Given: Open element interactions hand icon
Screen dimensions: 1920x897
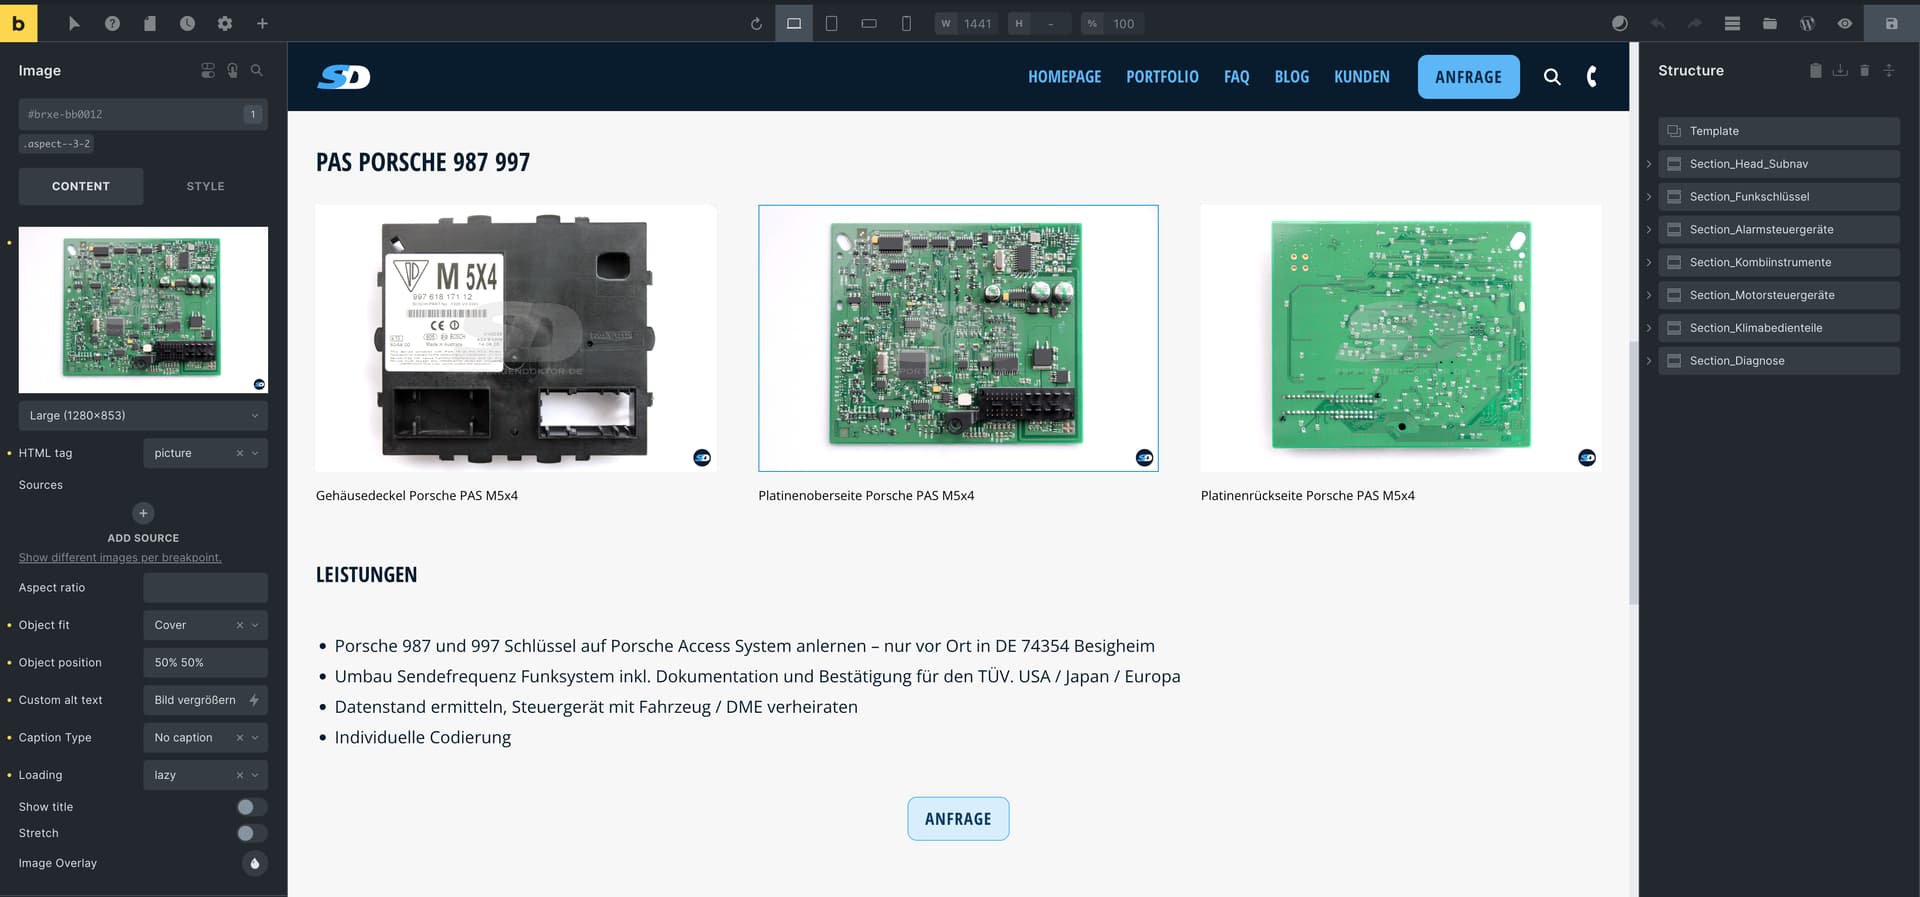Looking at the screenshot, I should pos(232,70).
